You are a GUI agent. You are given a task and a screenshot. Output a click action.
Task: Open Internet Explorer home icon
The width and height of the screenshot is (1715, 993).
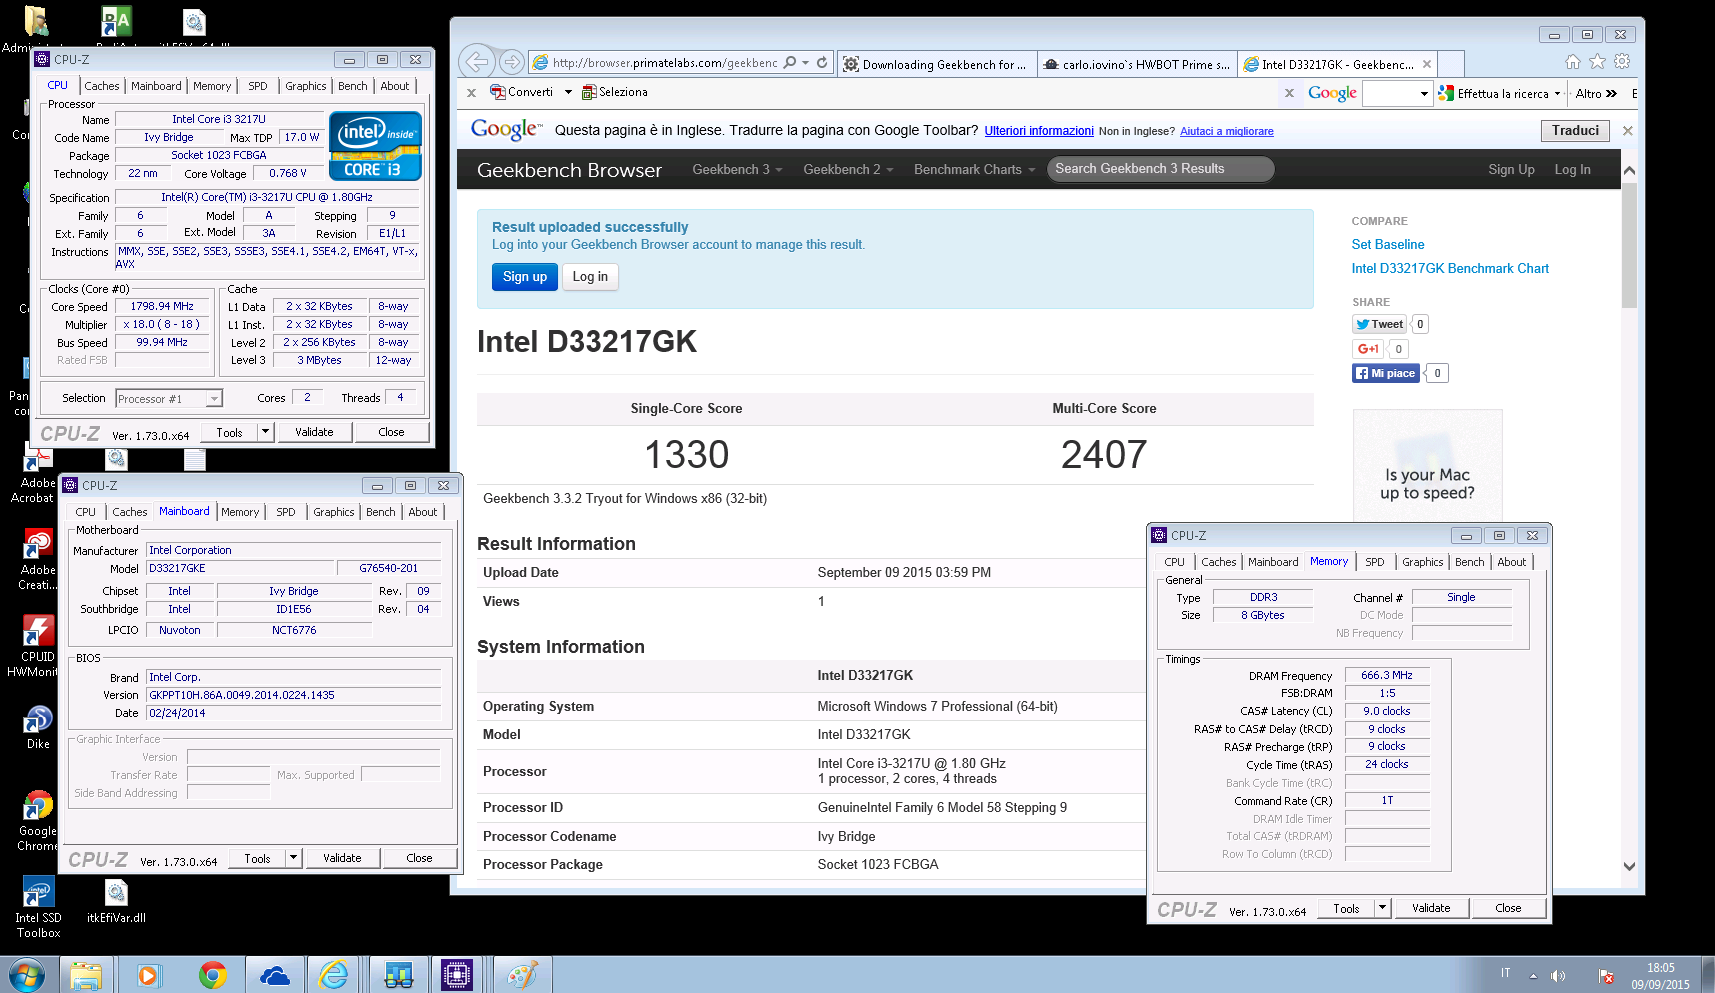(x=1573, y=62)
